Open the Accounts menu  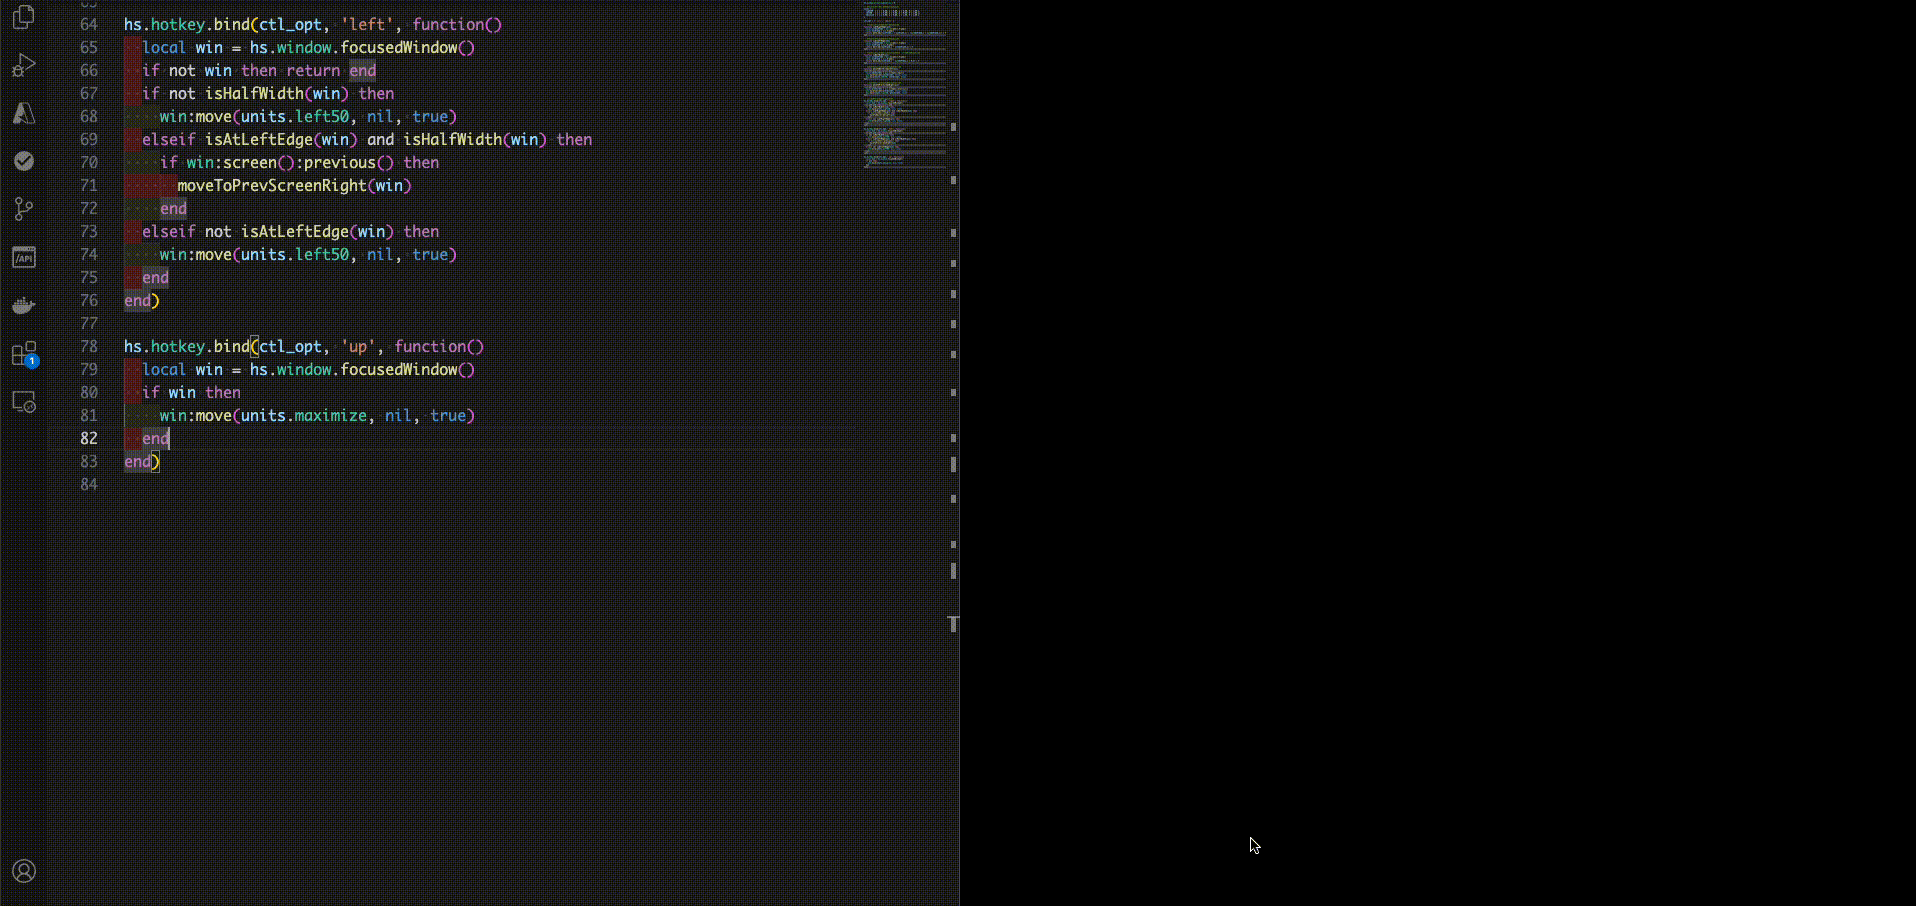pyautogui.click(x=24, y=871)
